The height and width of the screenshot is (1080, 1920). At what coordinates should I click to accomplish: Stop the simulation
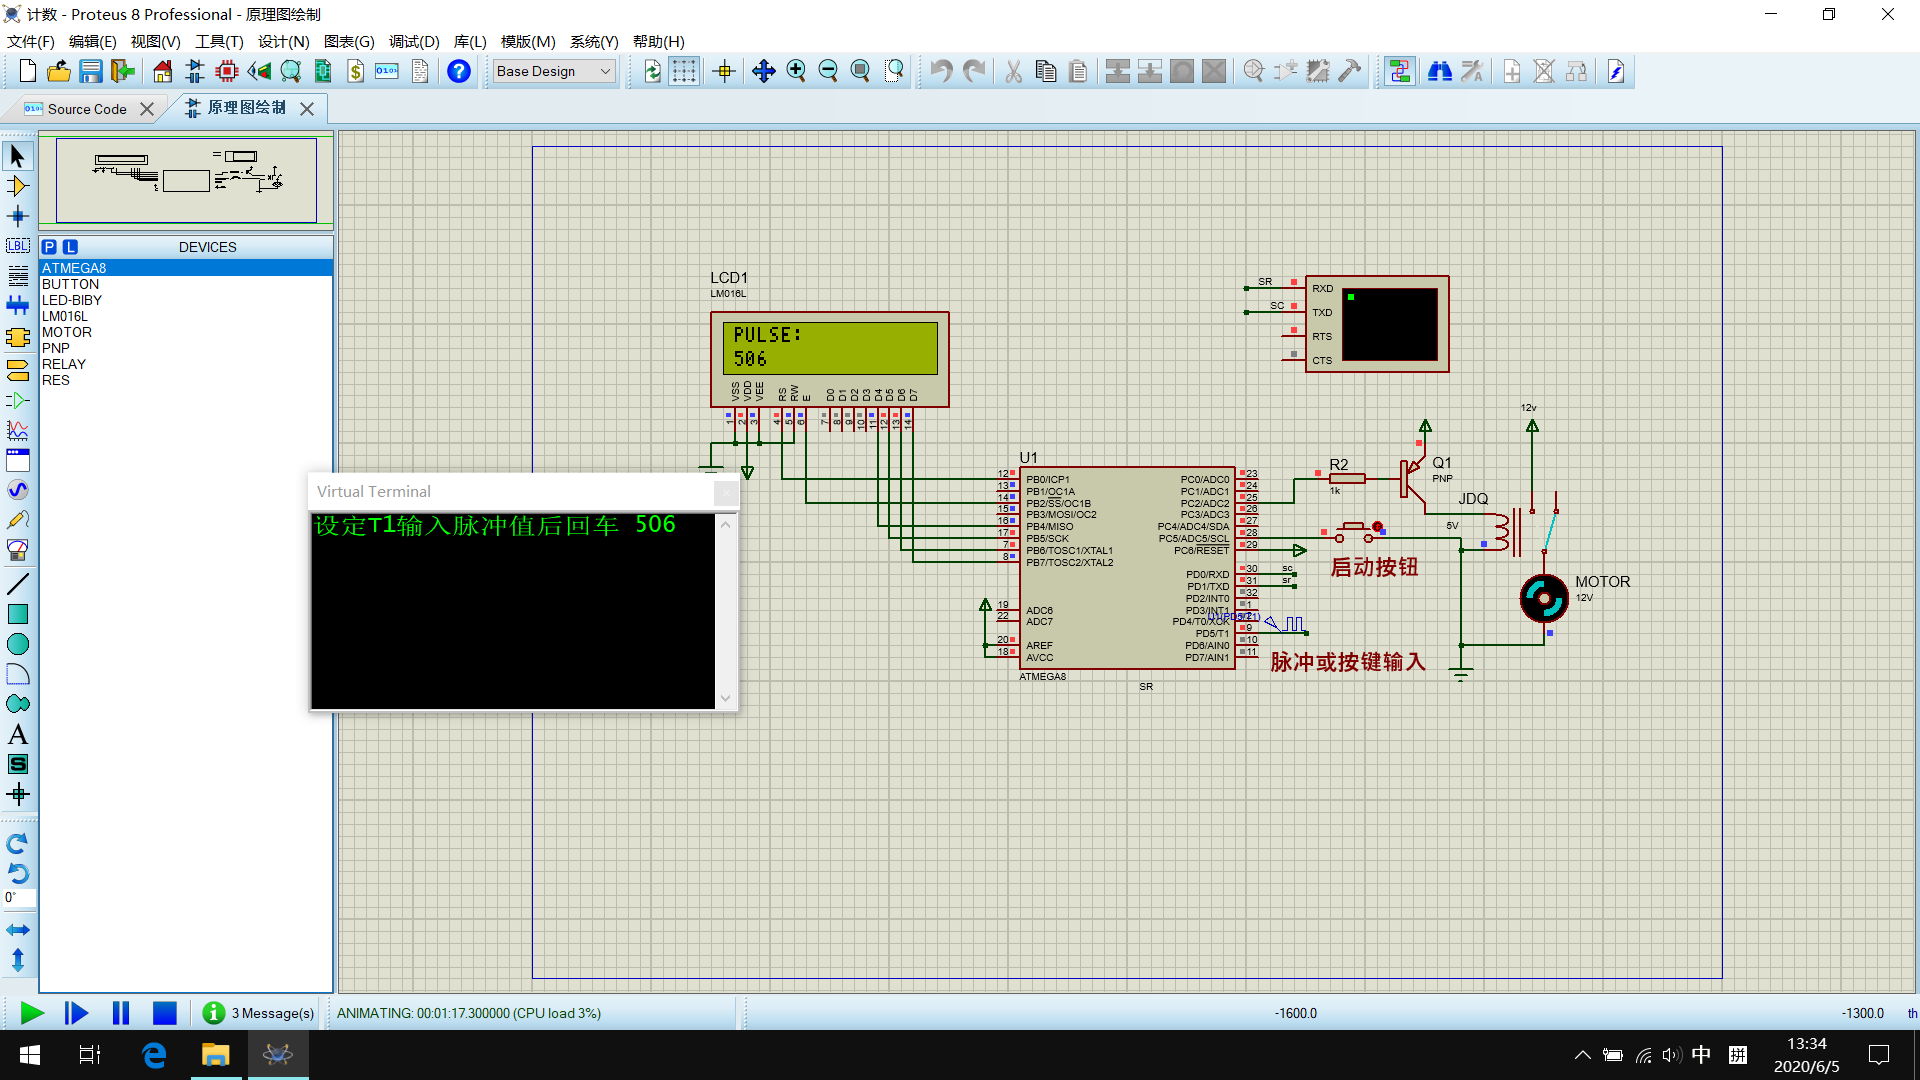(x=165, y=1013)
